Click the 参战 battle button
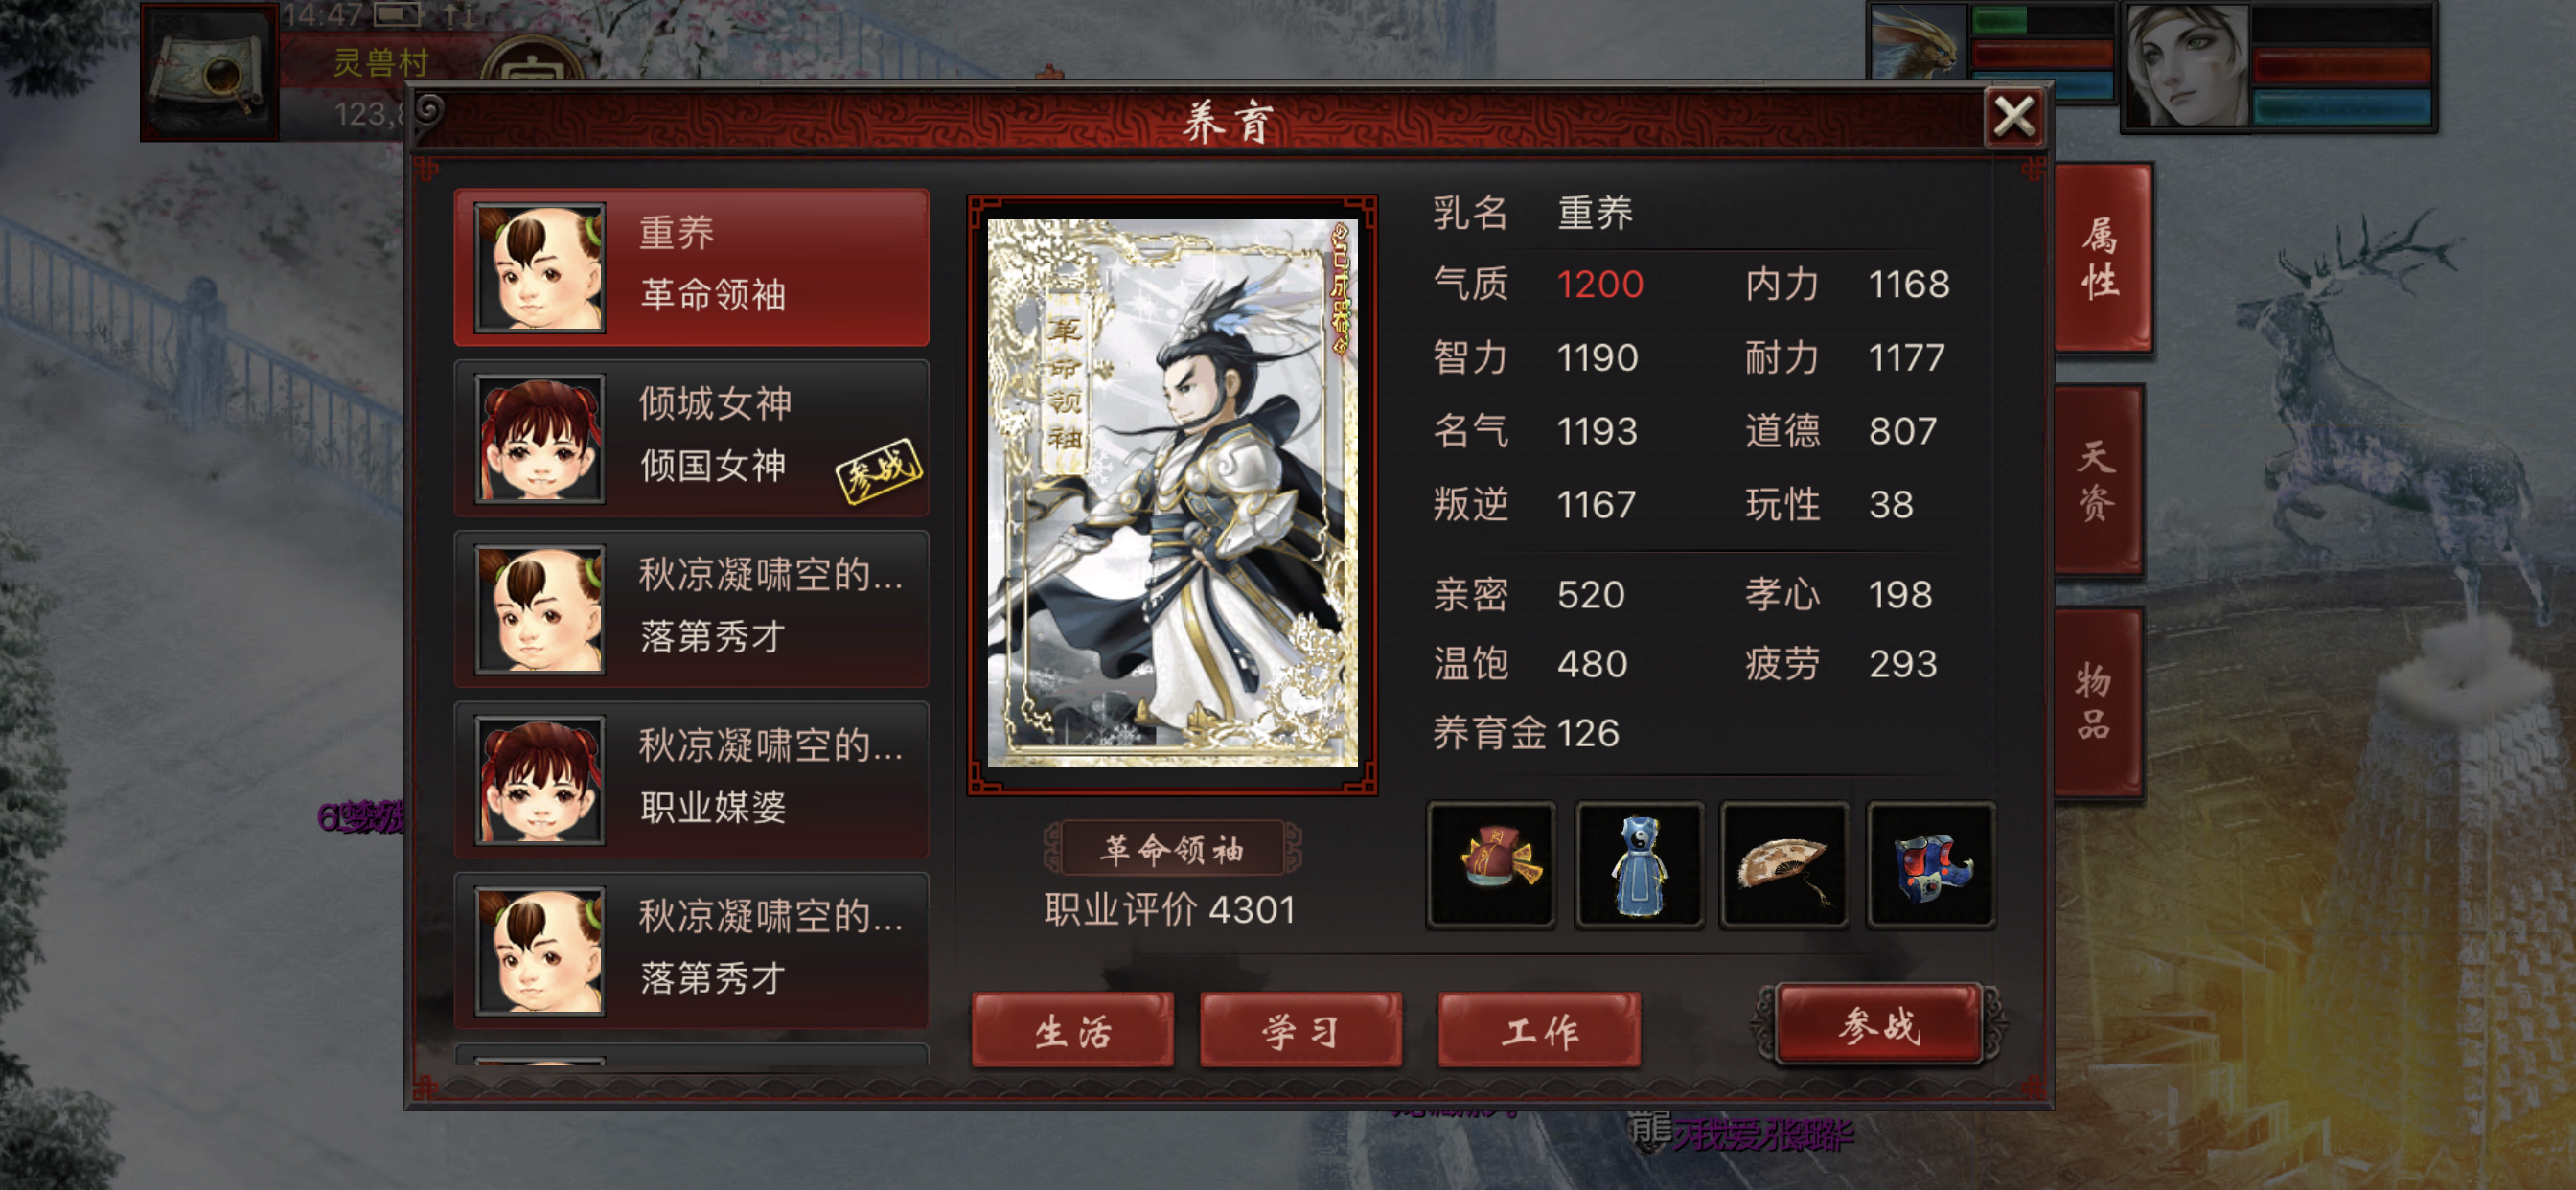 point(1878,1024)
